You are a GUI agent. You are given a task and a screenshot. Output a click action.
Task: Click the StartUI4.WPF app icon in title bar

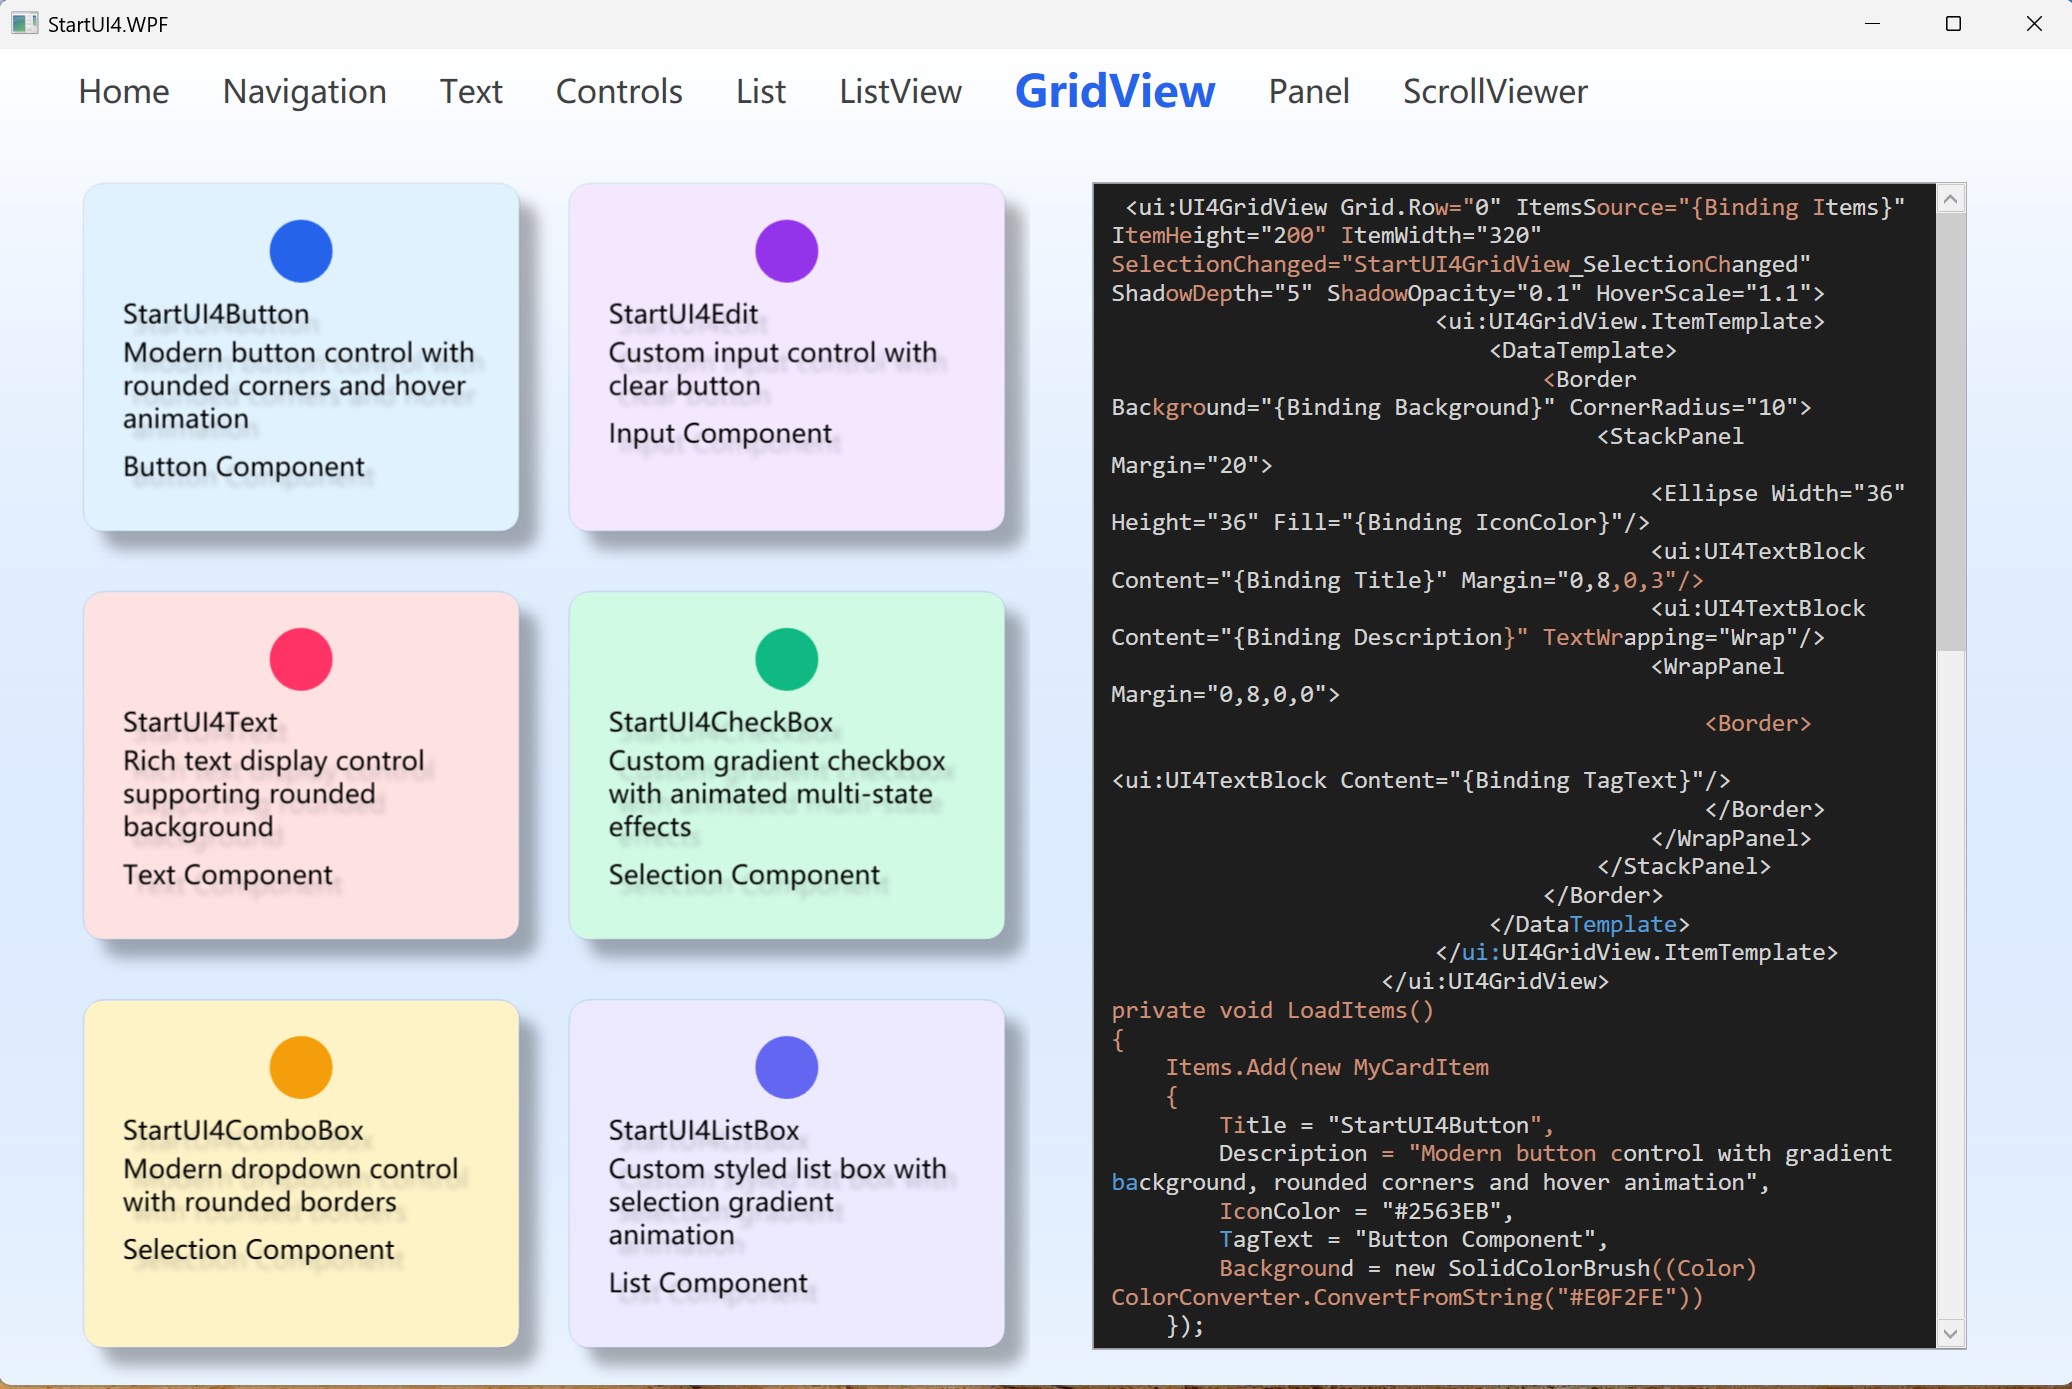[x=24, y=24]
